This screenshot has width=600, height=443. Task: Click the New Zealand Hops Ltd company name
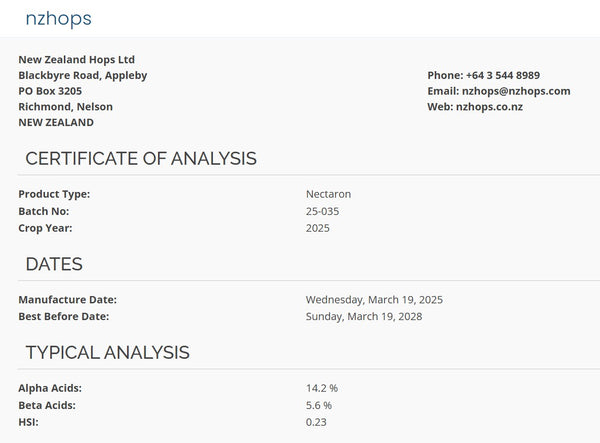77,60
